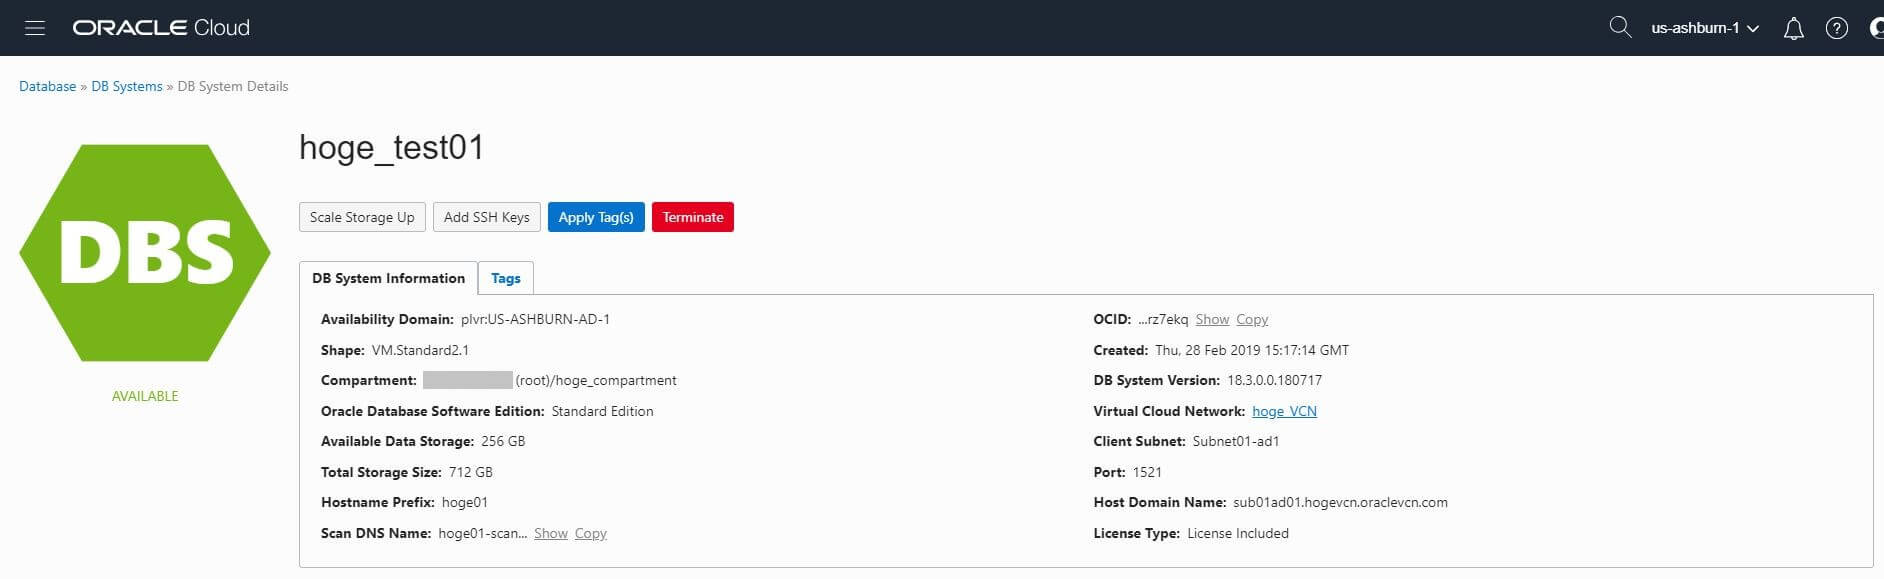Viewport: 1884px width, 579px height.
Task: Go to DB Systems breadcrumb link
Action: pyautogui.click(x=127, y=86)
